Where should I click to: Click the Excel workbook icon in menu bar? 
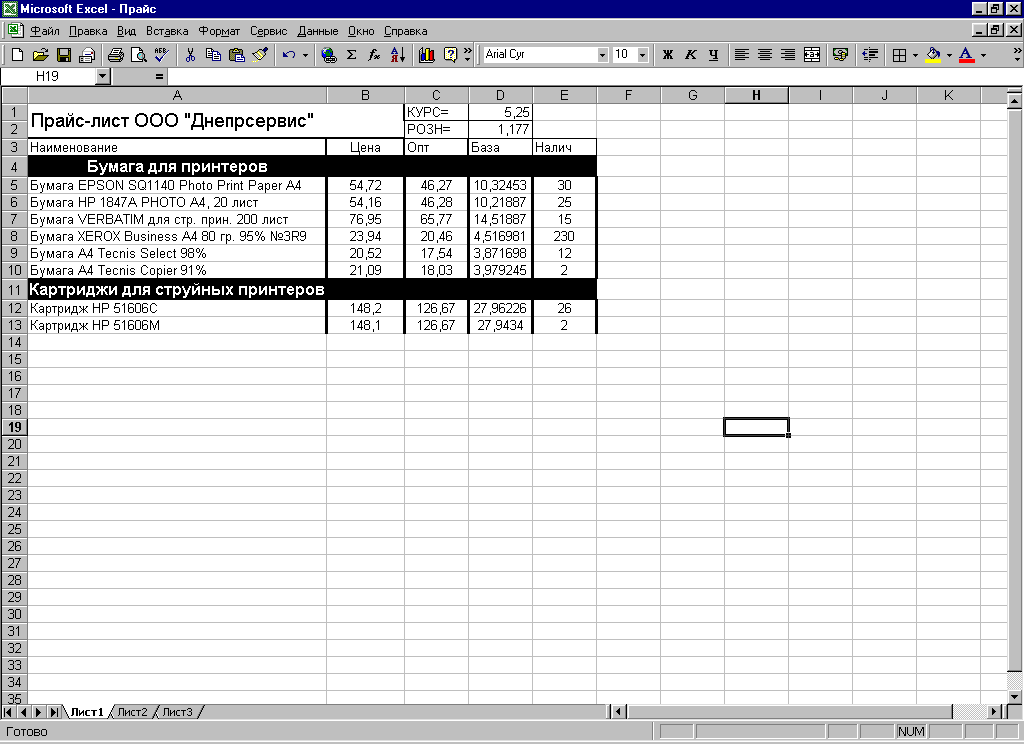15,31
